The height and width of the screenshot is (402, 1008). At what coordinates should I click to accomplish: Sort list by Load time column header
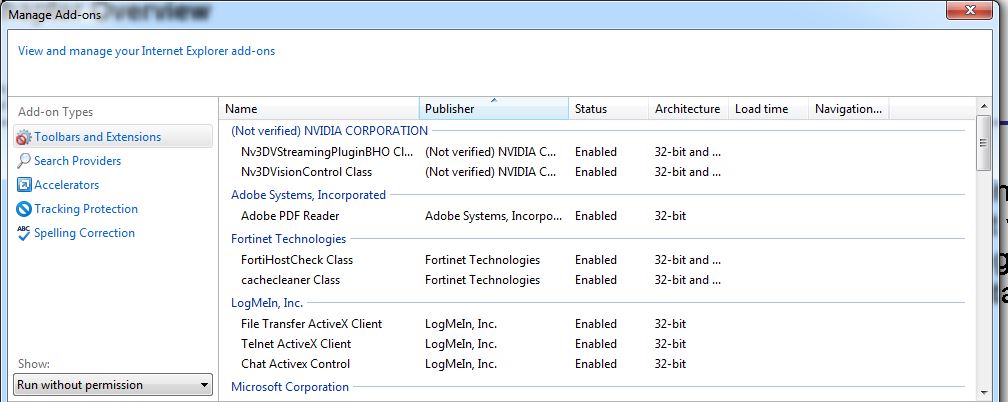point(768,109)
